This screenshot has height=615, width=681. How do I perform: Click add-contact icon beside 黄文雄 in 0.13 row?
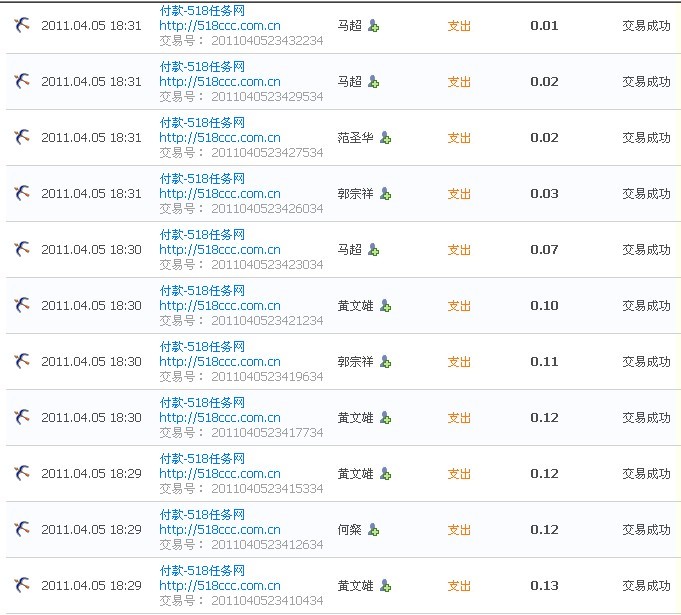tap(386, 586)
